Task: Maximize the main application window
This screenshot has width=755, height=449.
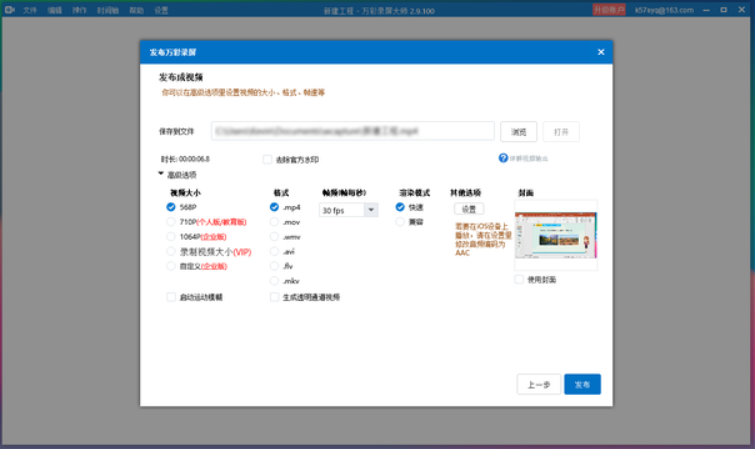Action: coord(724,10)
